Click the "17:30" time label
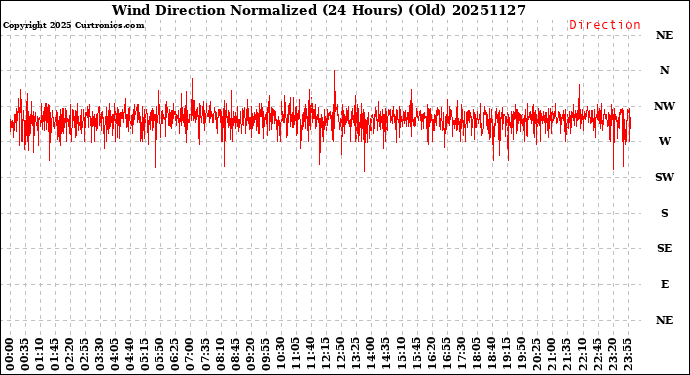The image size is (690, 375). (461, 355)
